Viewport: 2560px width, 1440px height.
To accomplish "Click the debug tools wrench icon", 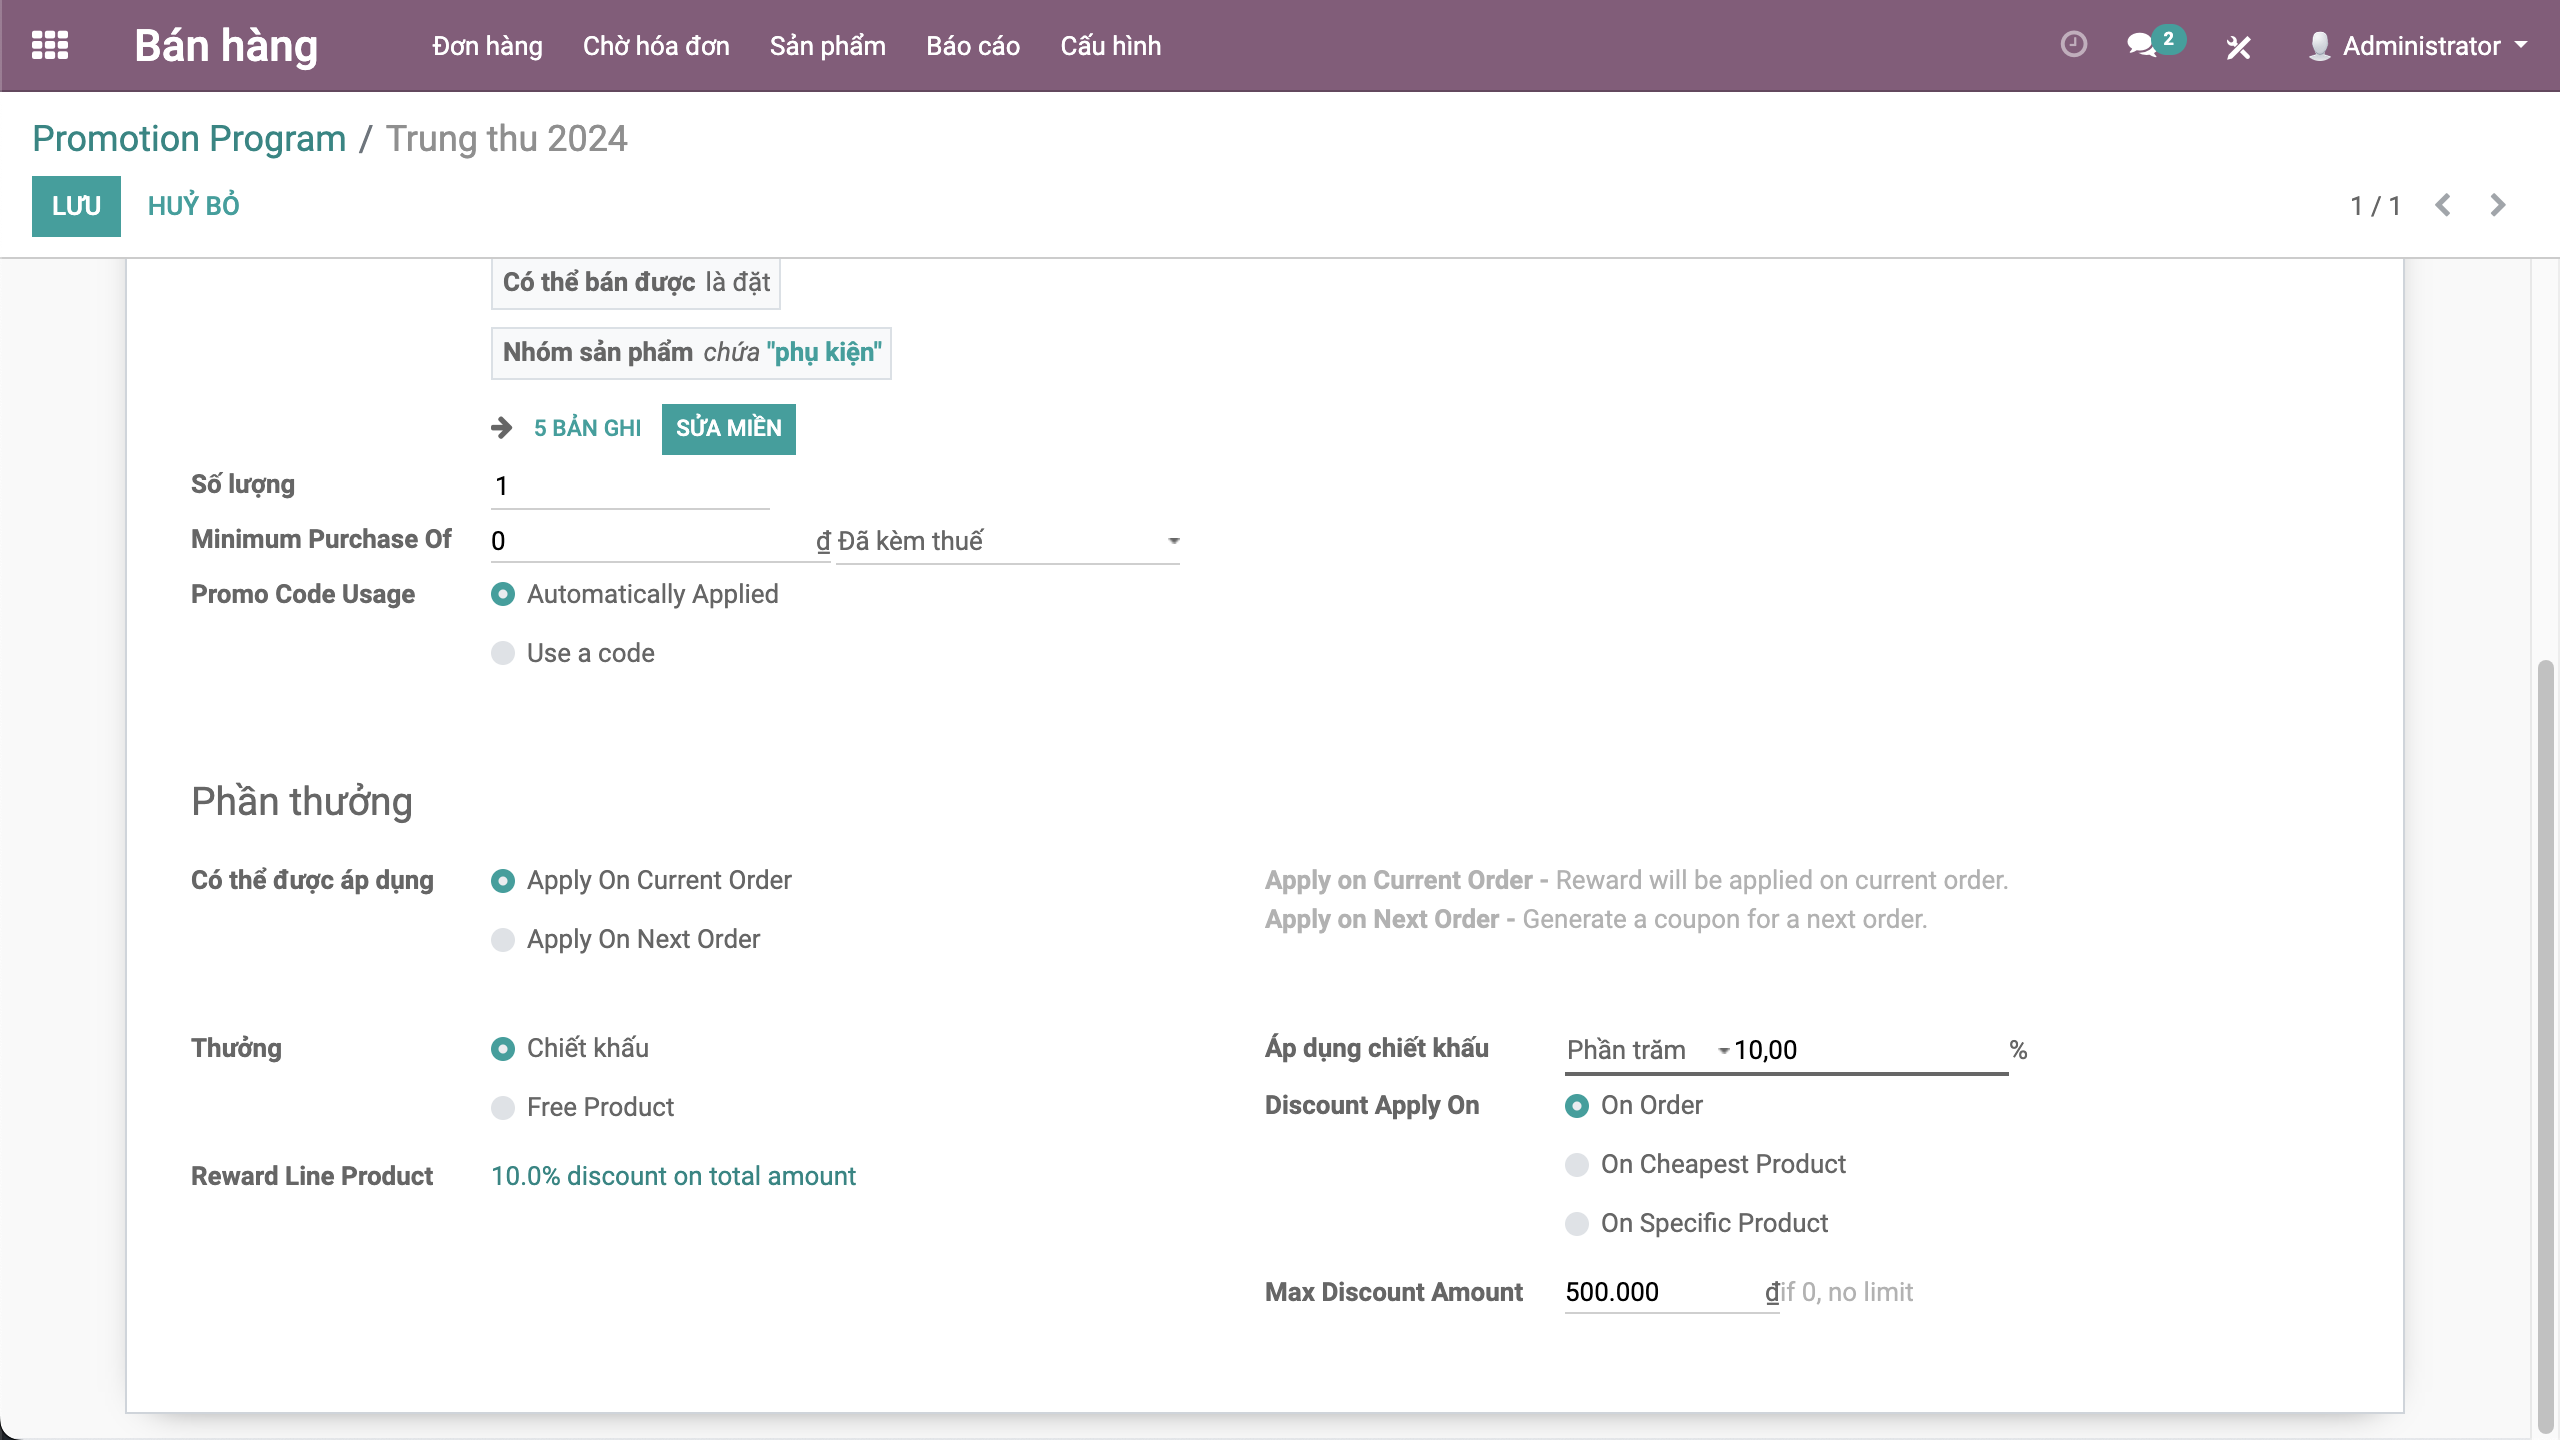I will [x=2238, y=47].
